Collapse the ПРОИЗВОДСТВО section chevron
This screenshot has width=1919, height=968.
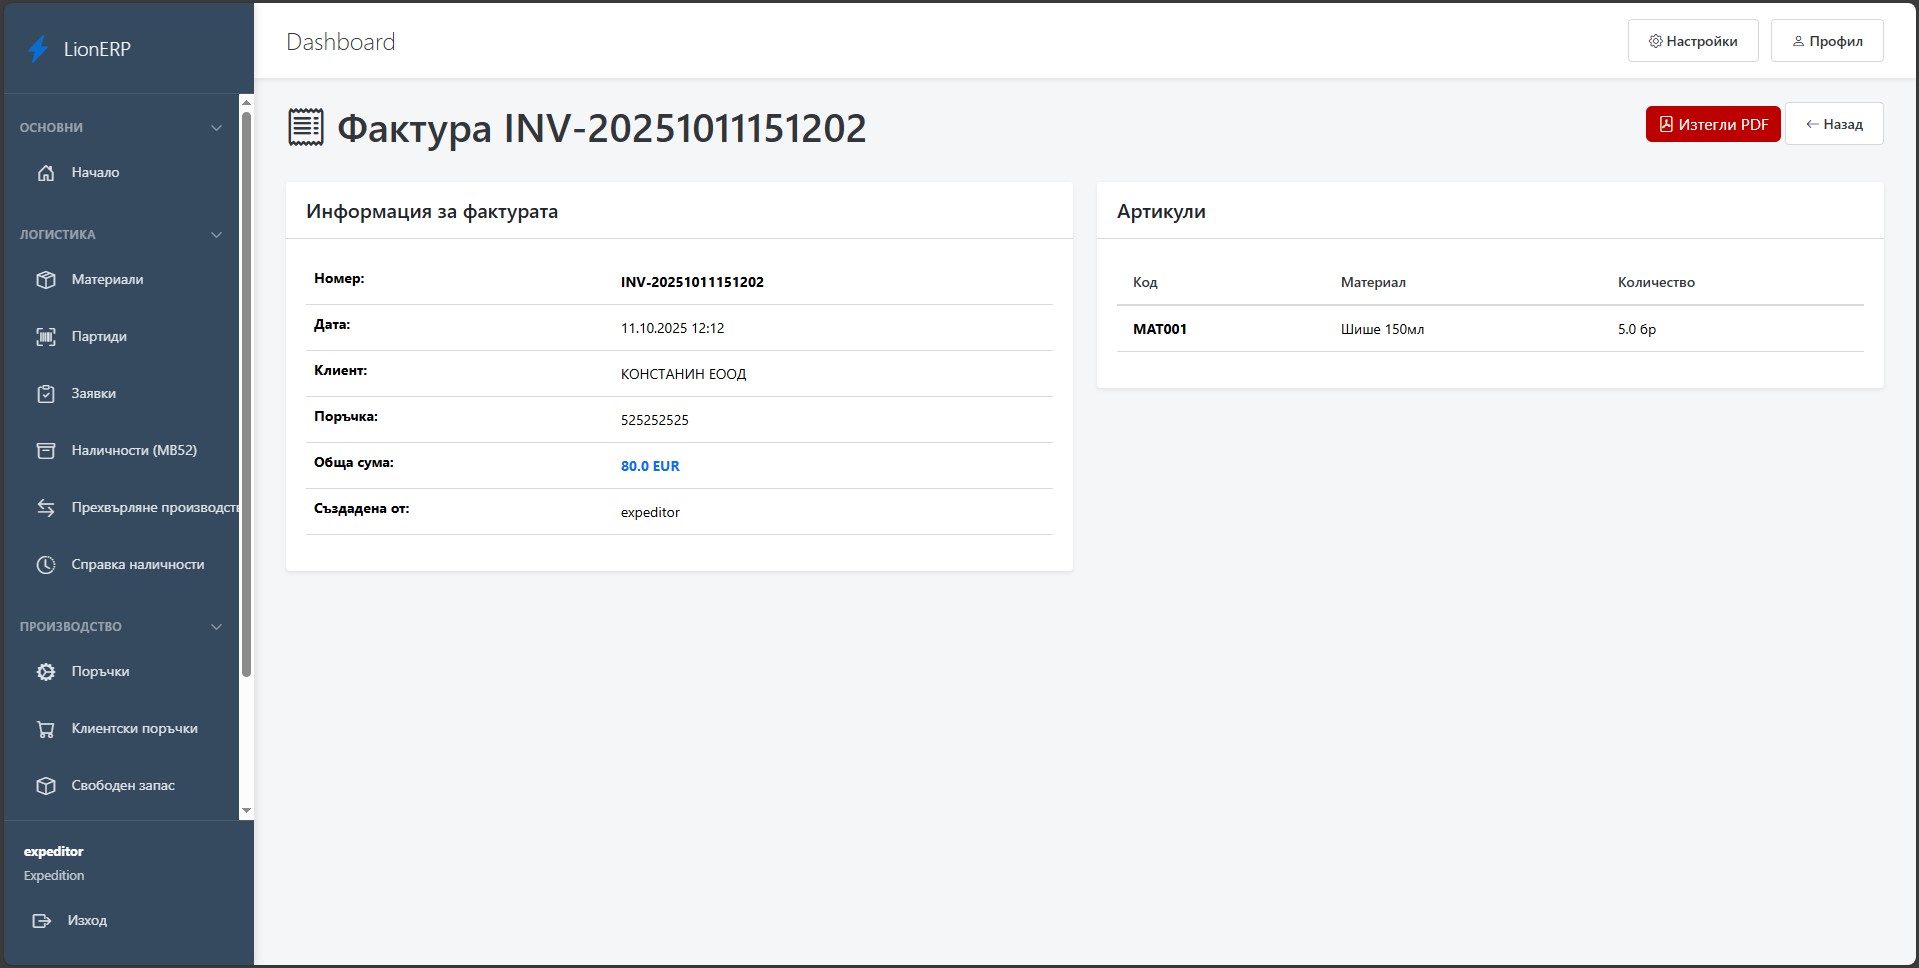[x=216, y=627]
